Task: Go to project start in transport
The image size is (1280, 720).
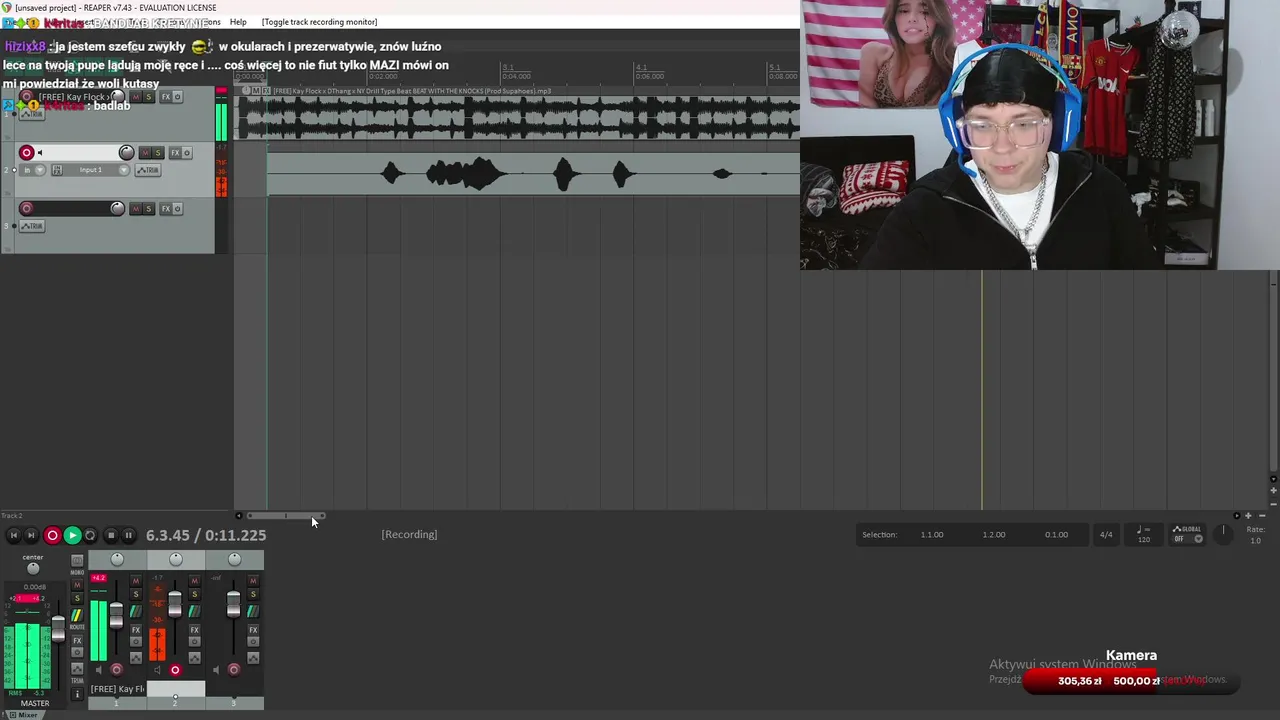Action: pyautogui.click(x=13, y=535)
